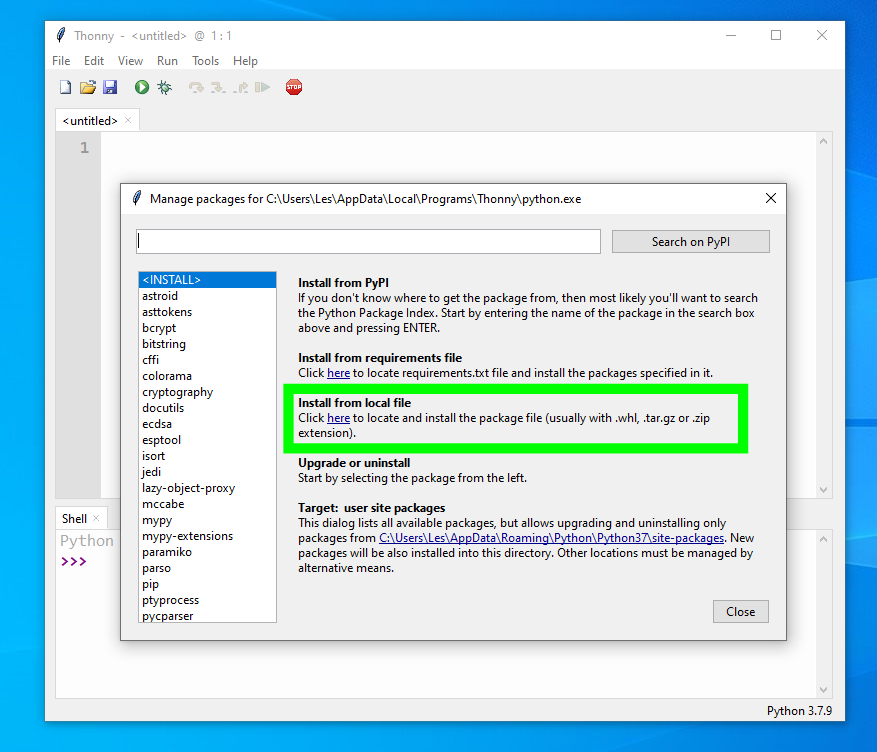The image size is (877, 752).
Task: Select mypy-extensions in the package list
Action: (x=207, y=536)
